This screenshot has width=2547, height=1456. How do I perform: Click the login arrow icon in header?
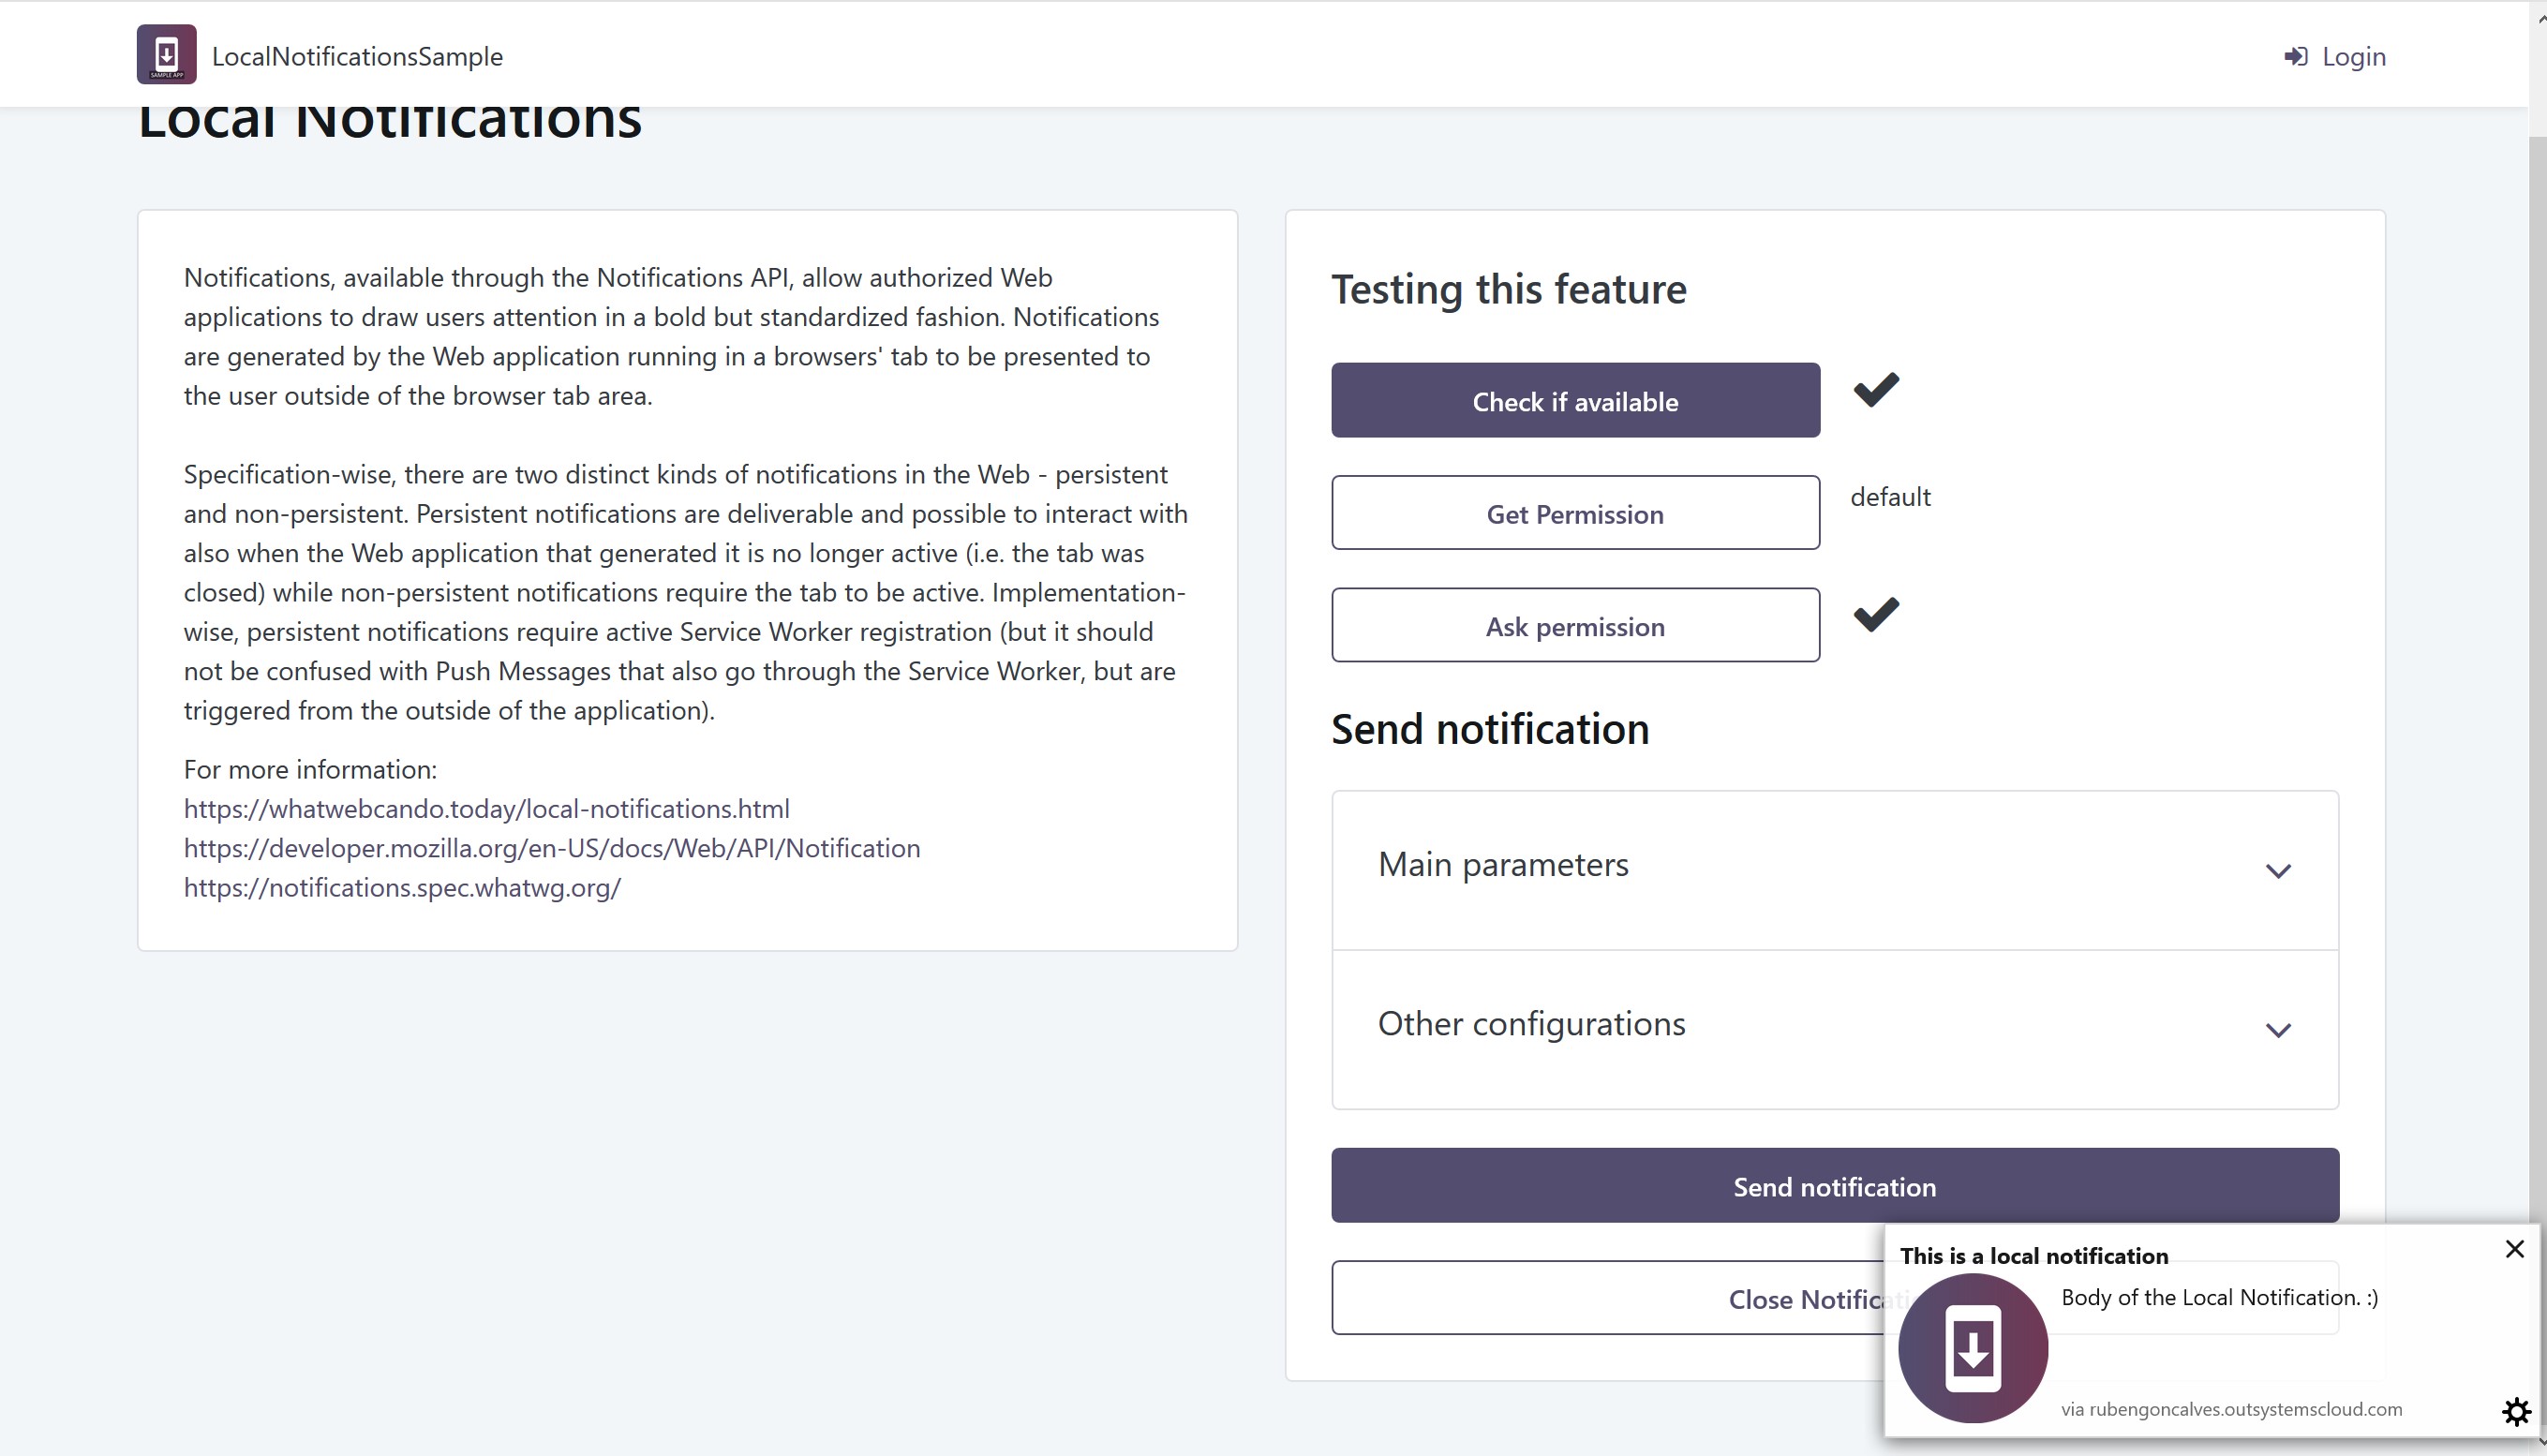coord(2297,57)
